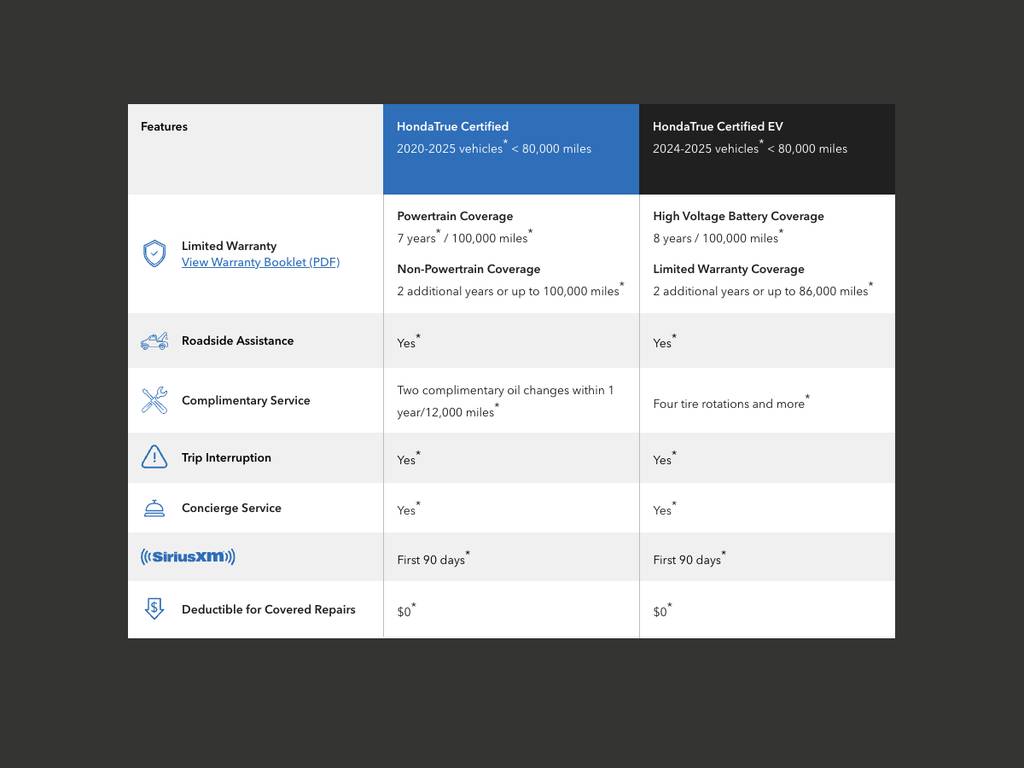
Task: Click Deductible '$0' under Certified EV
Action: pyautogui.click(x=662, y=610)
